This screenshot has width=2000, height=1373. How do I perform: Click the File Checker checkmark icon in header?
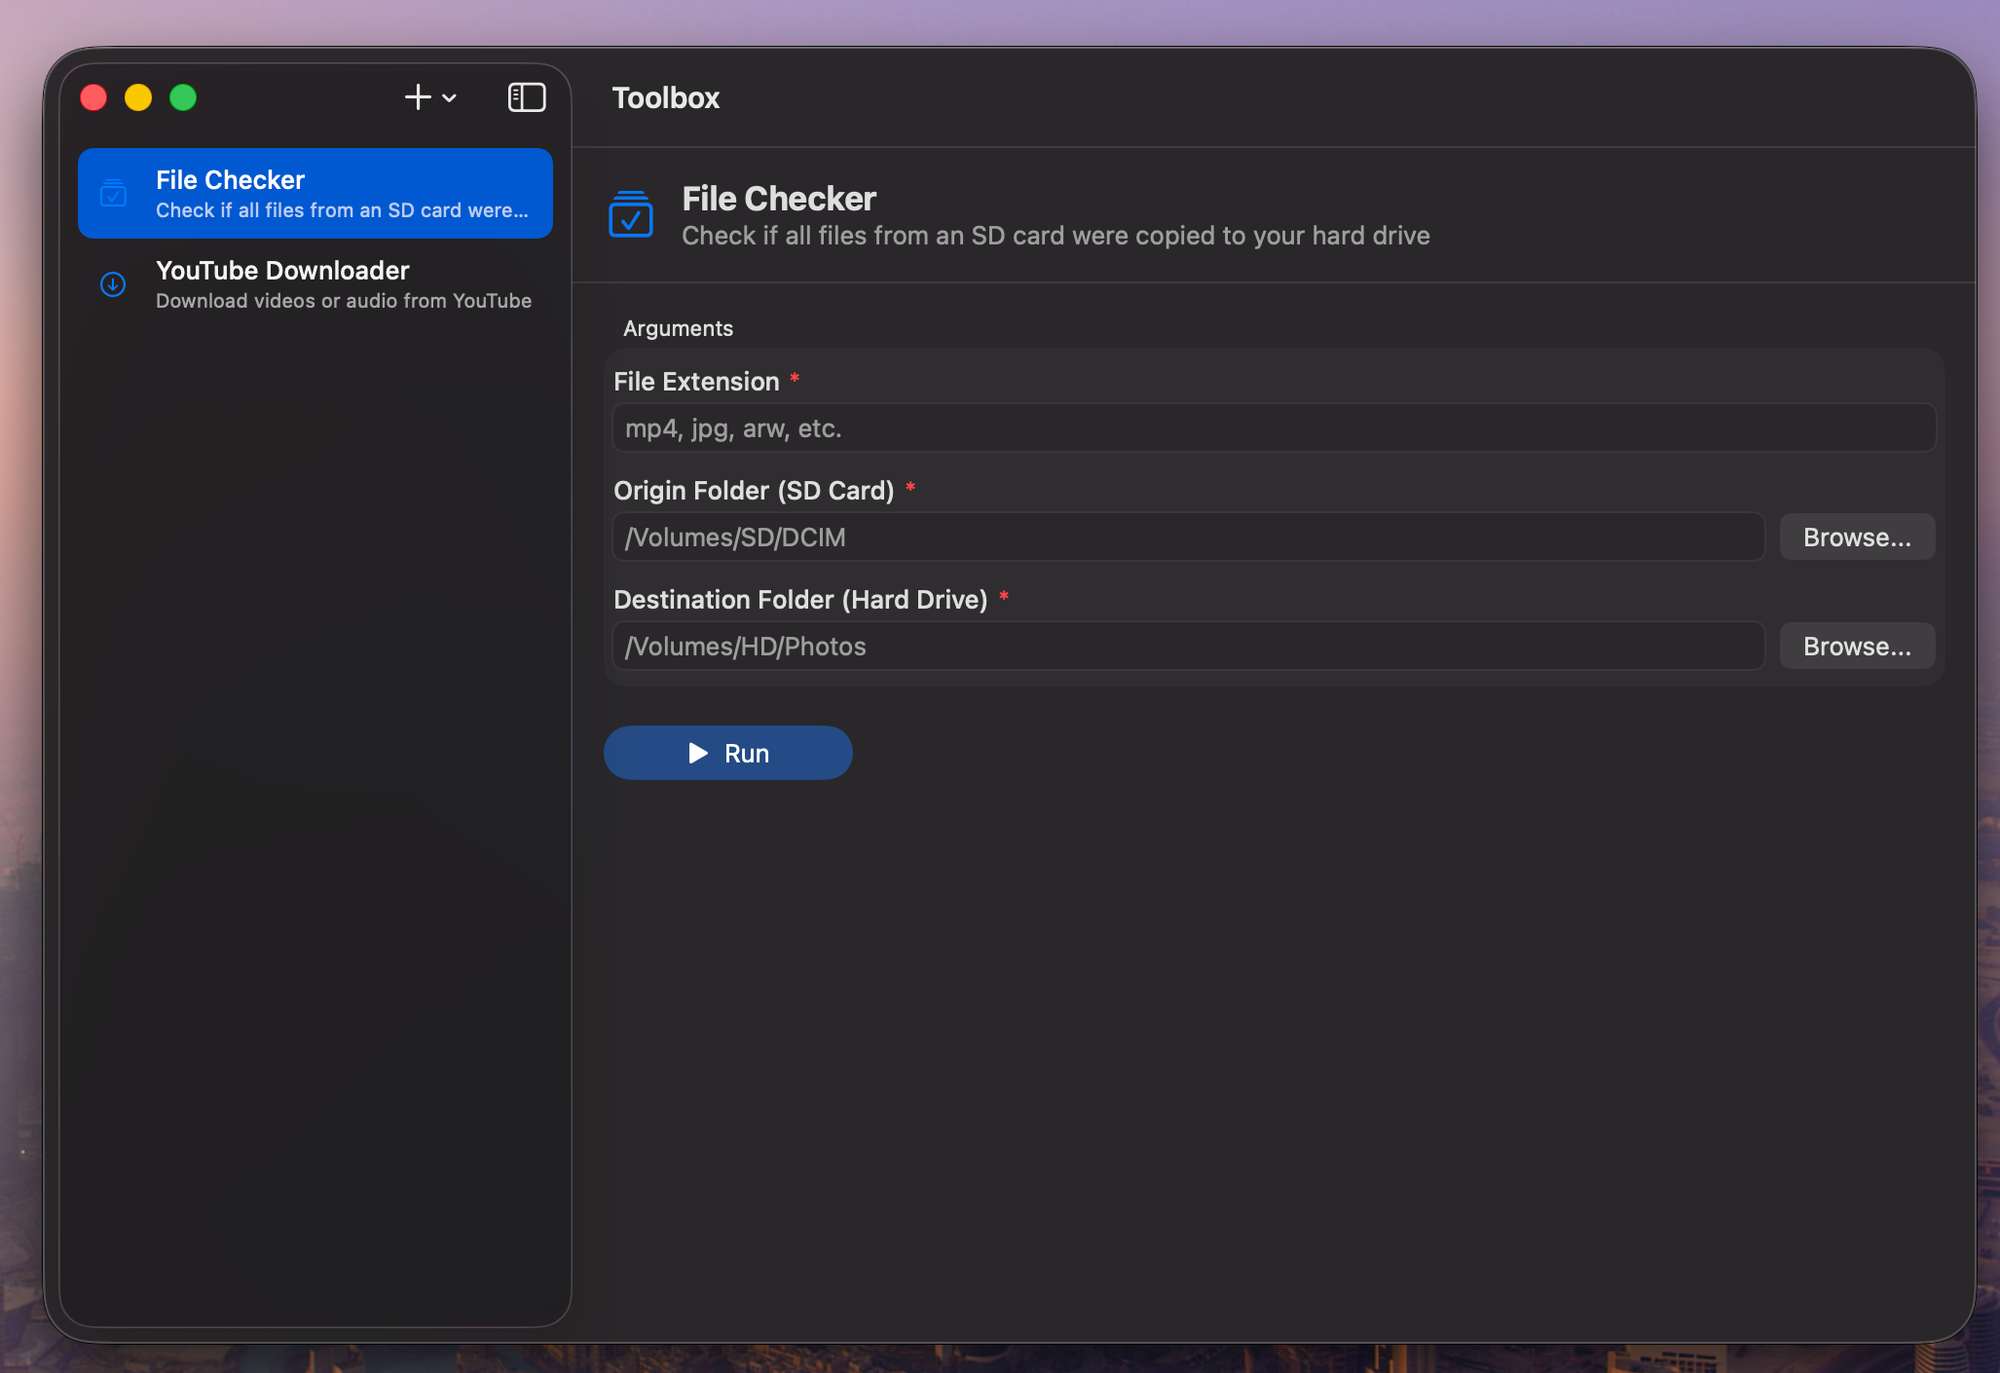click(x=630, y=214)
